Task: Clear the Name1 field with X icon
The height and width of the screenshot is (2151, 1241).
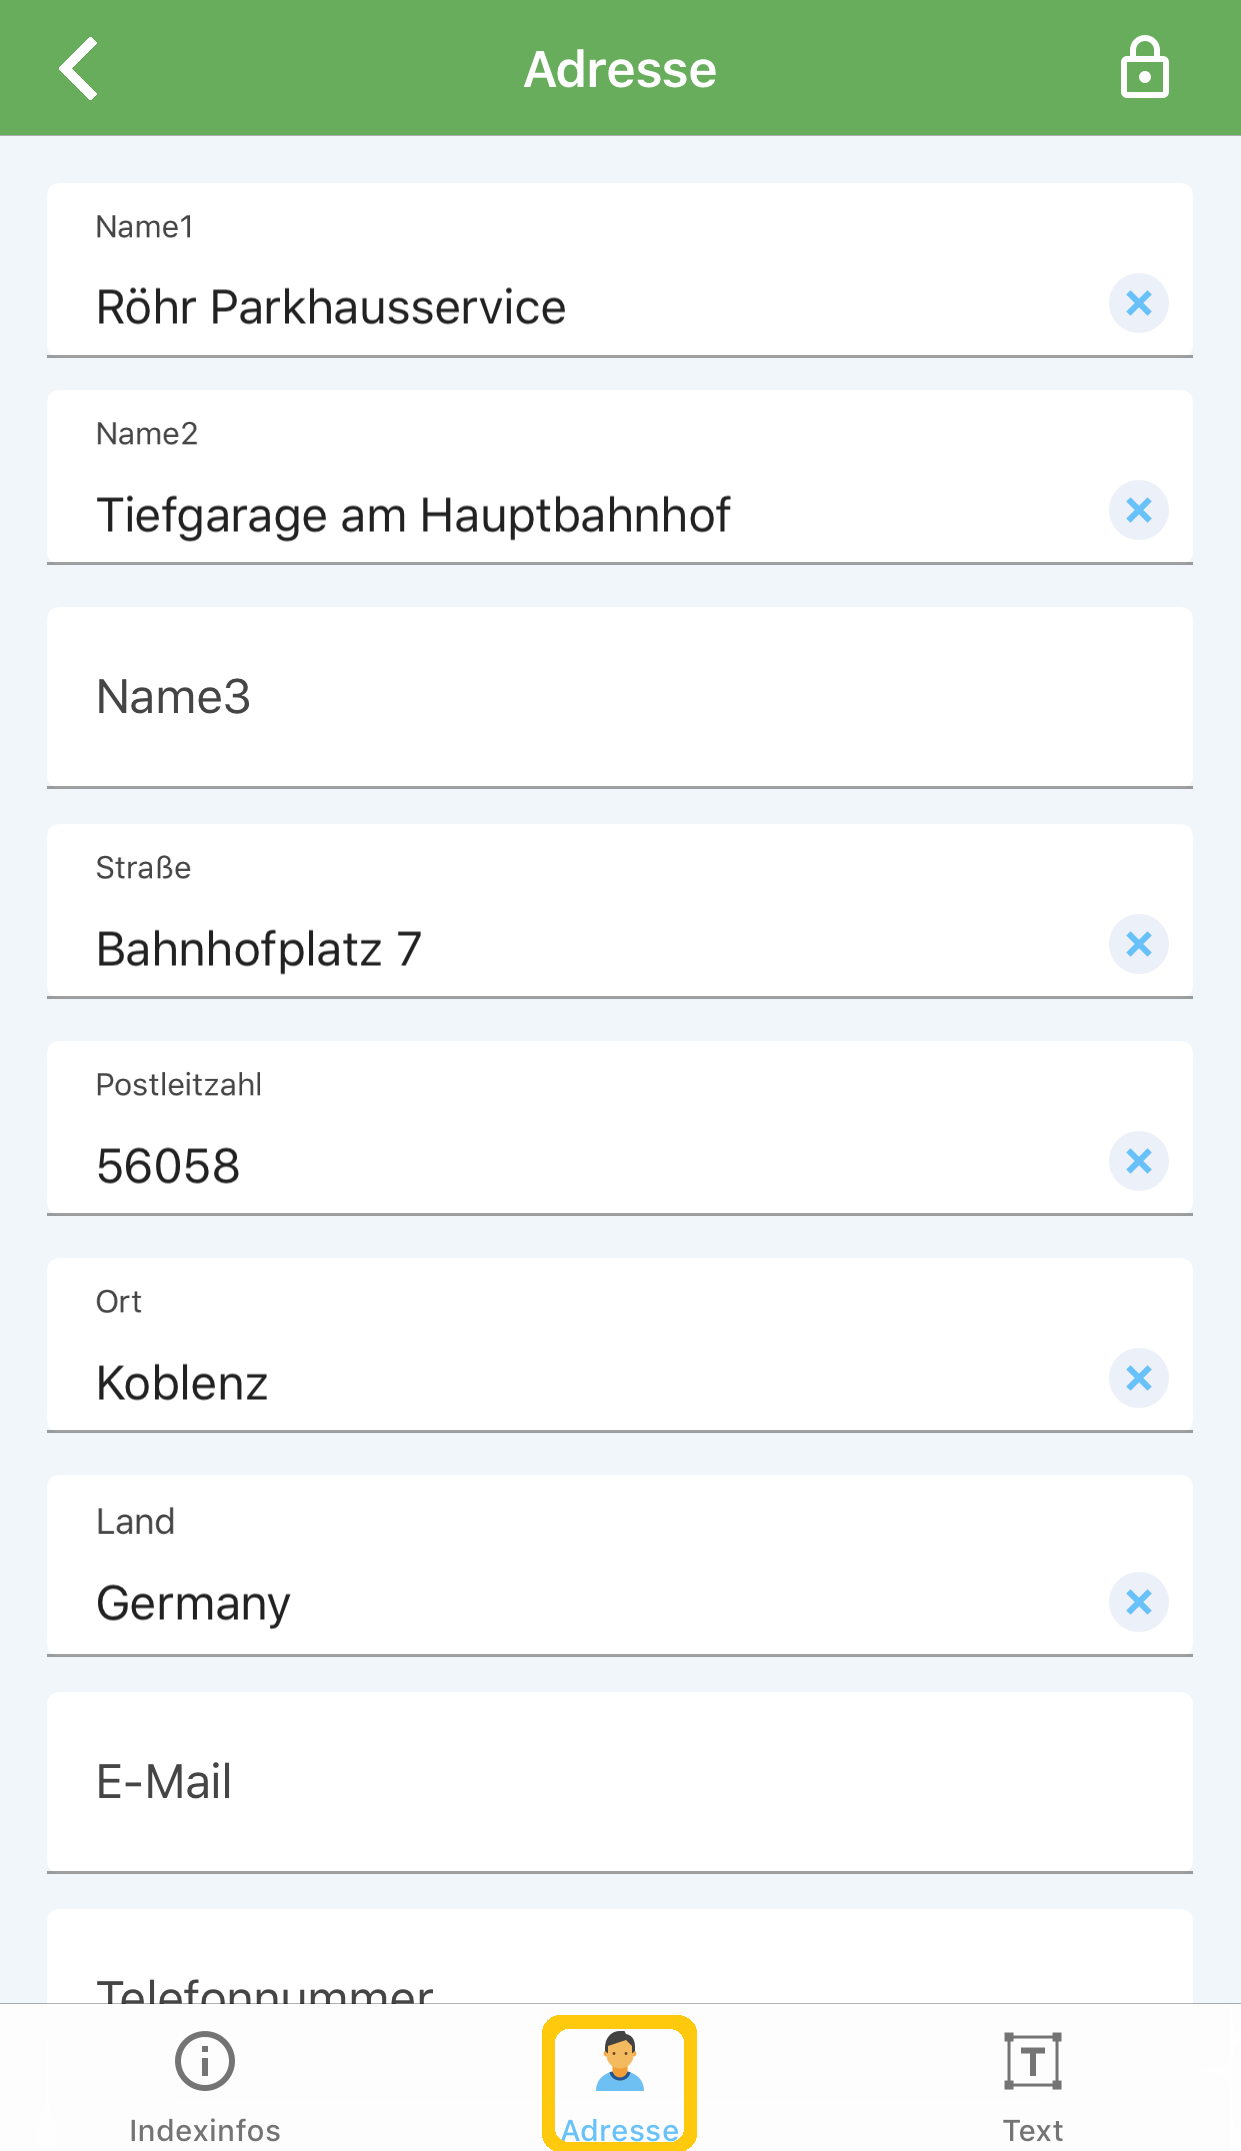Action: click(1138, 303)
